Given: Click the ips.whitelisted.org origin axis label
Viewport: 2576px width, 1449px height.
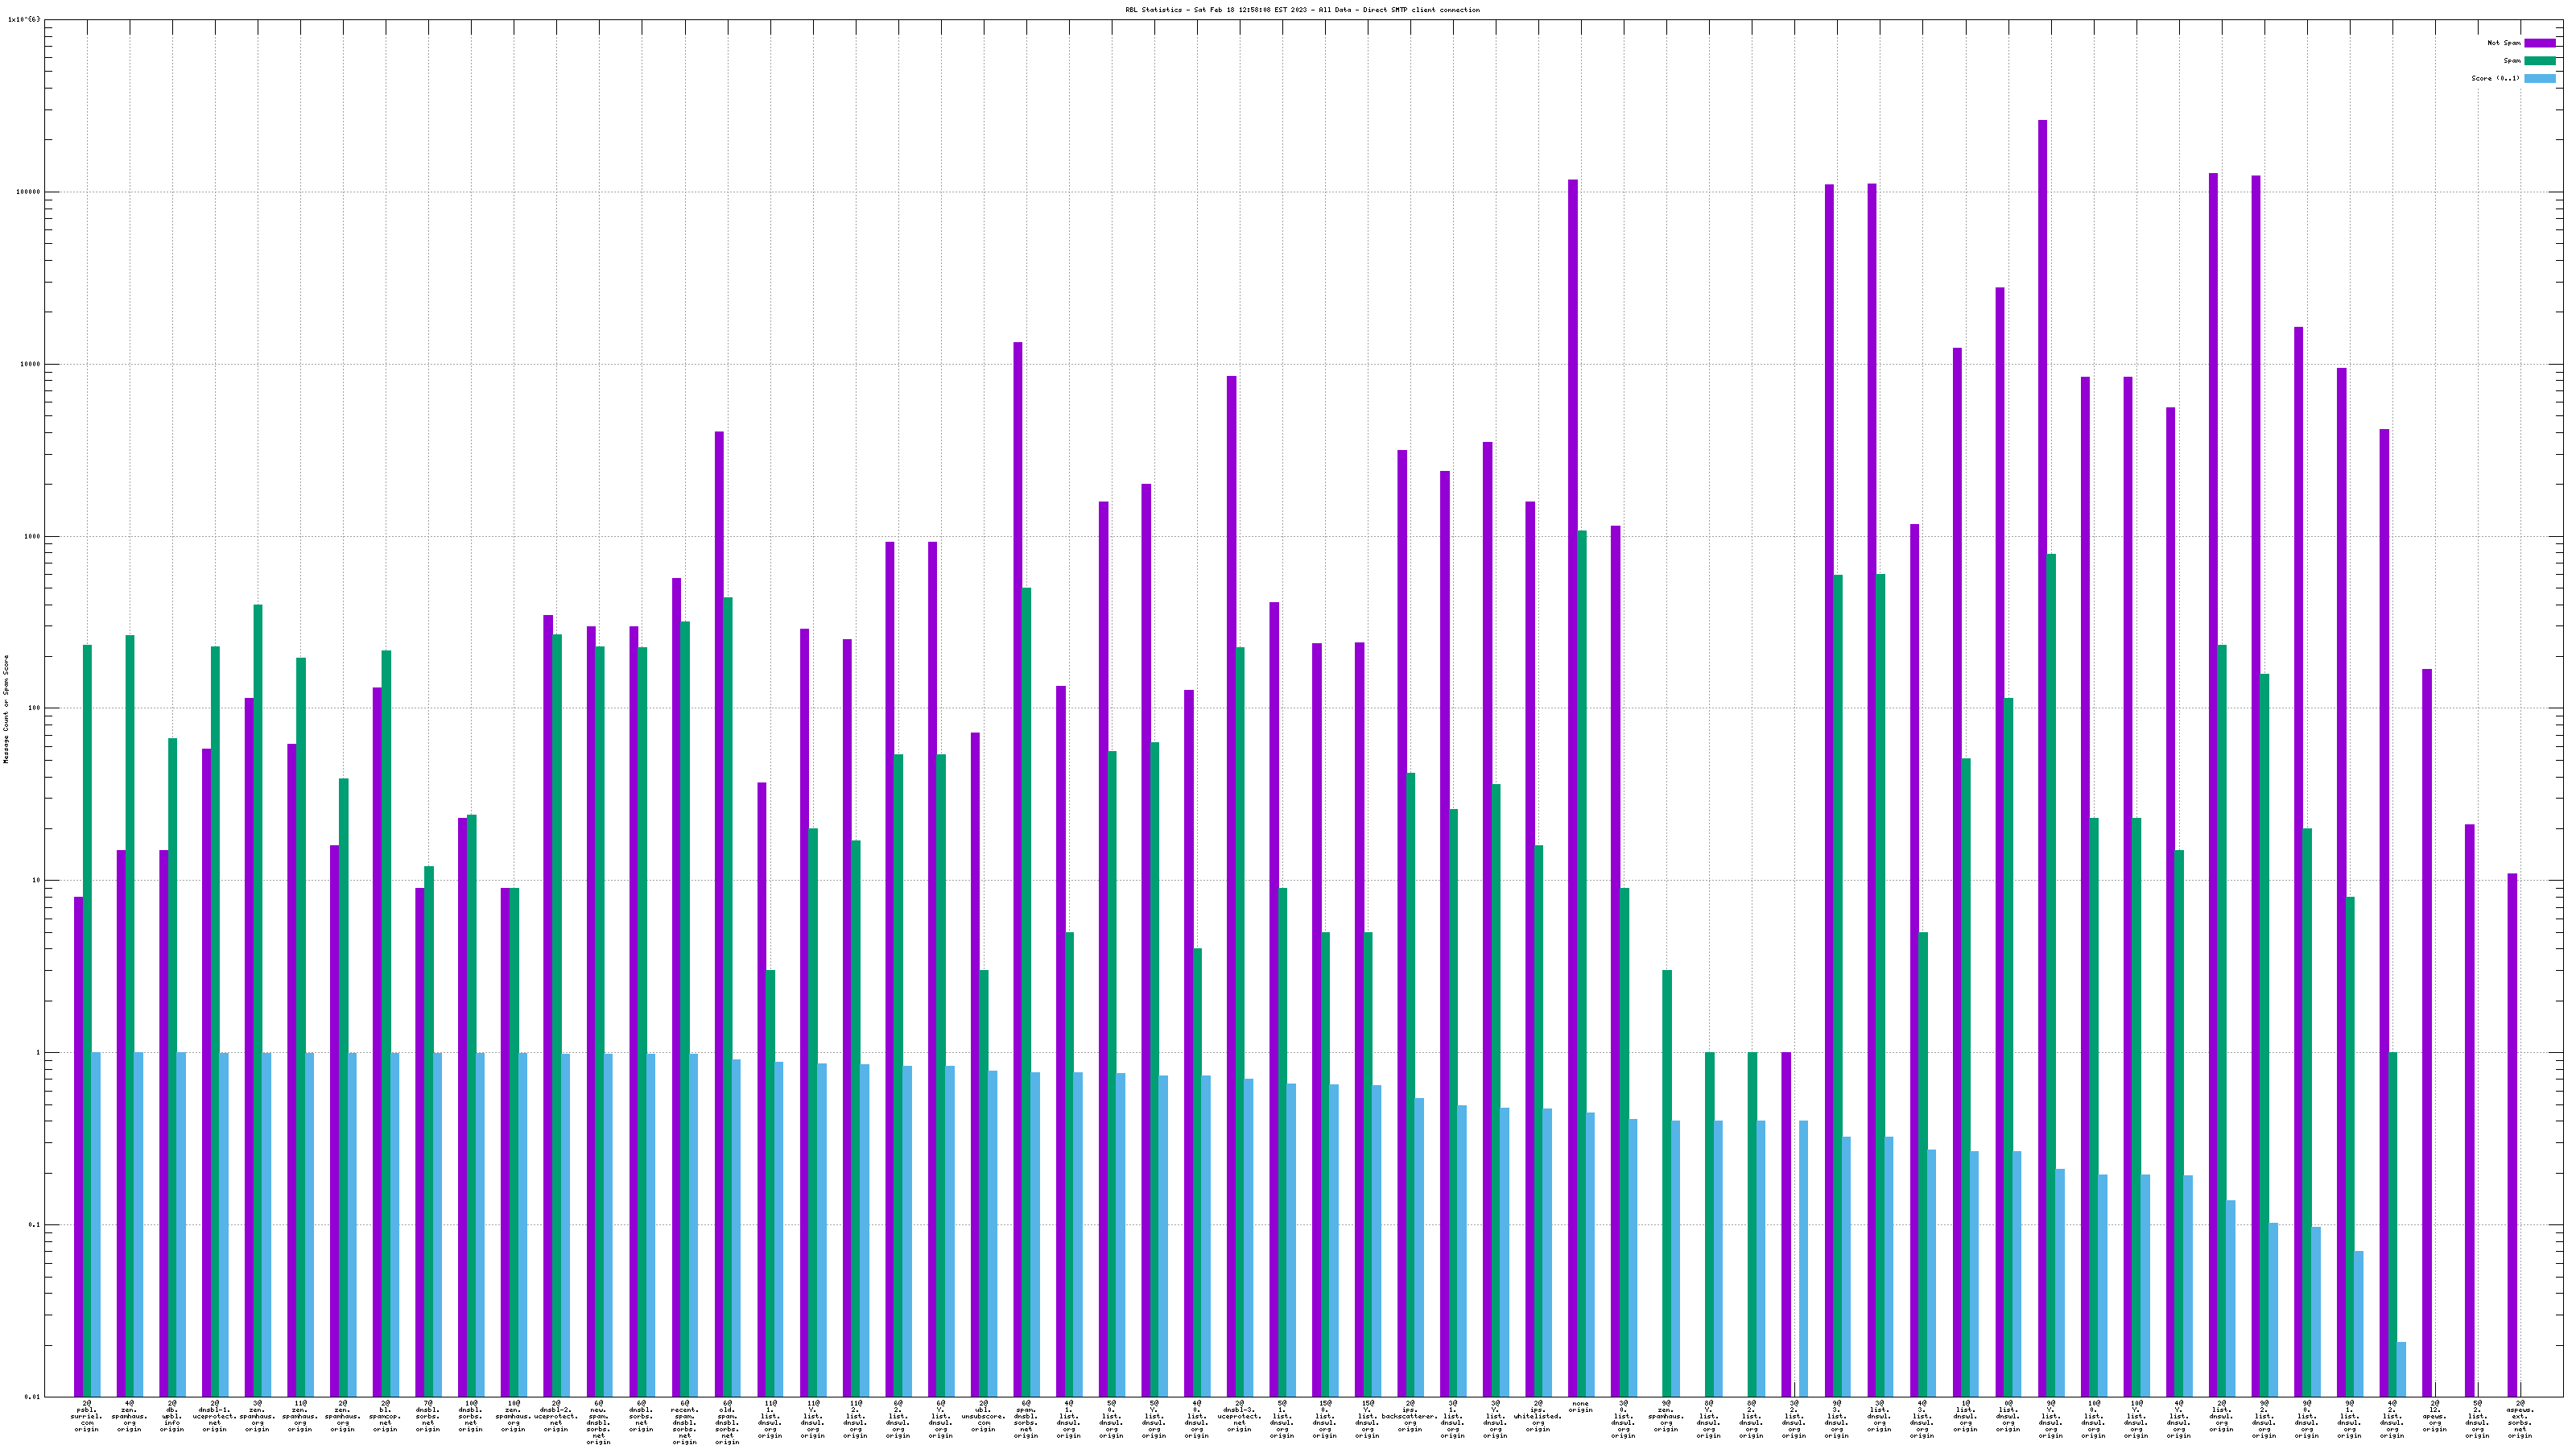Looking at the screenshot, I should coord(1538,1416).
